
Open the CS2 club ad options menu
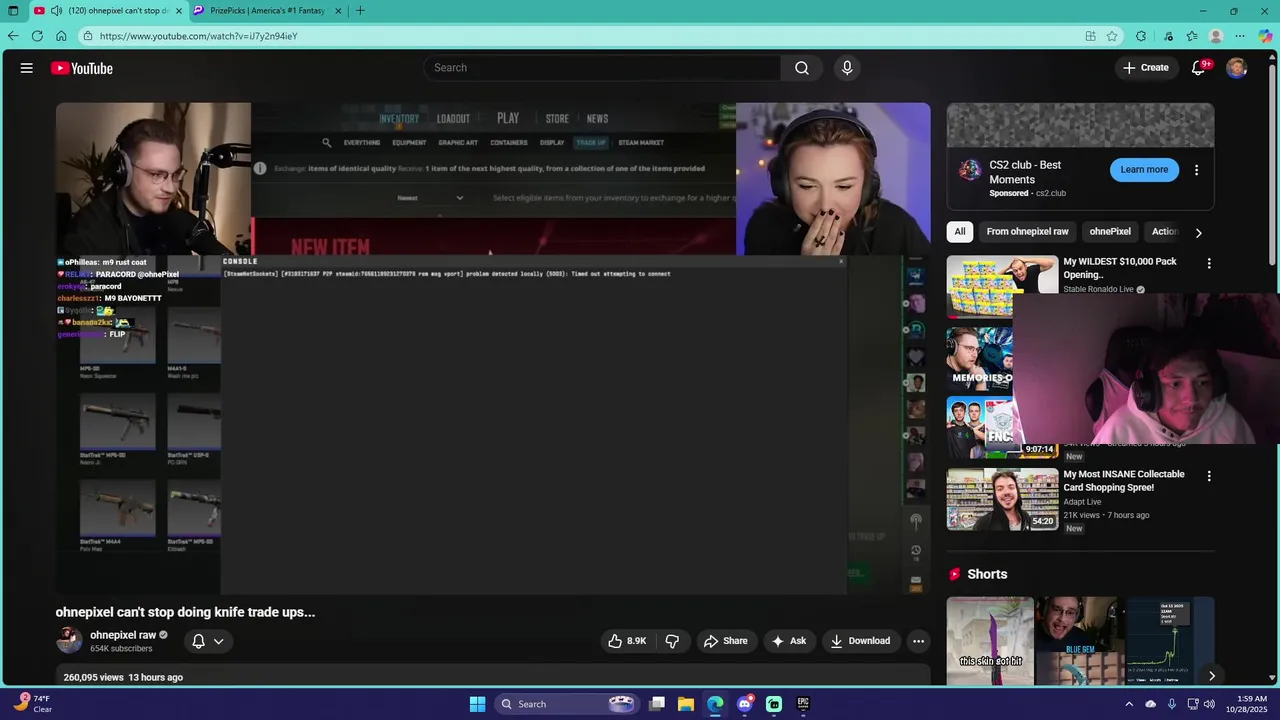[1196, 170]
